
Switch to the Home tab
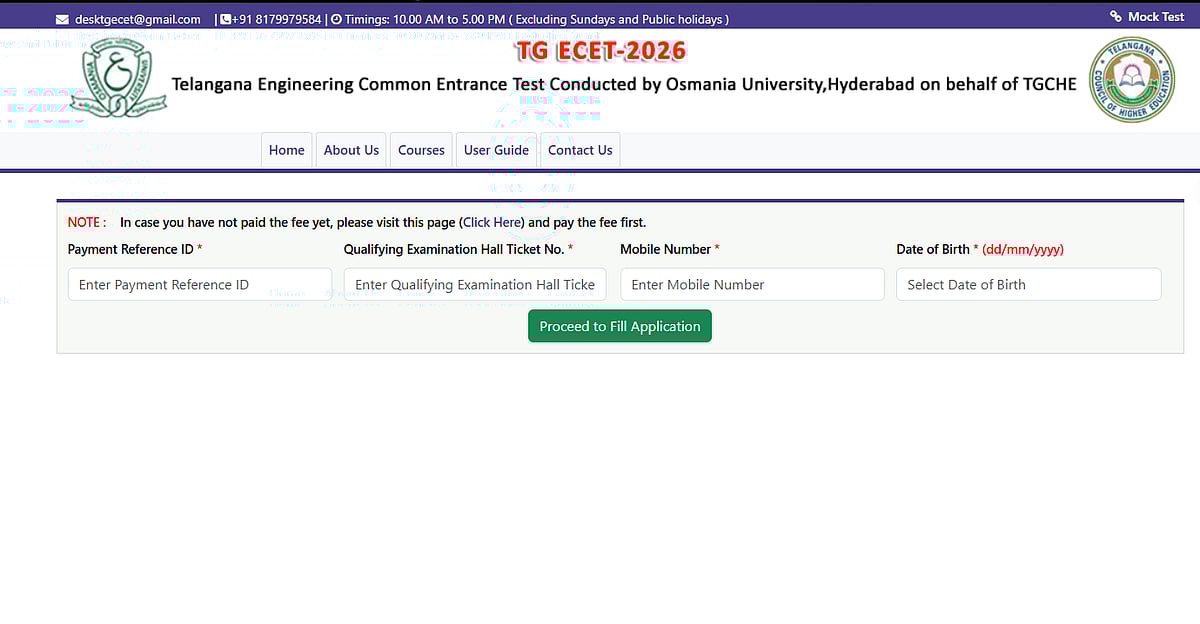pyautogui.click(x=286, y=149)
